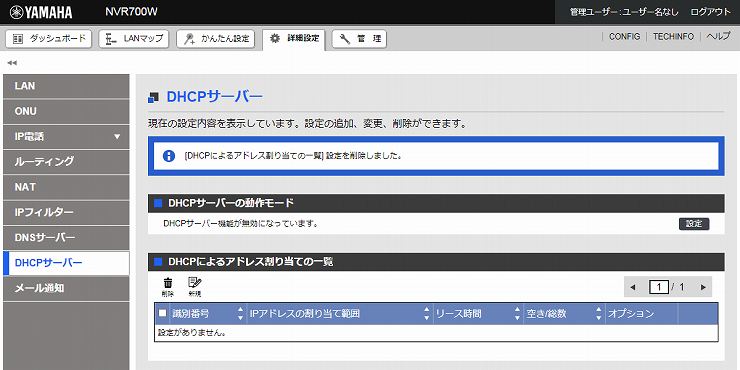Open メール通知 in the sidebar
This screenshot has height=370, width=740.
pyautogui.click(x=66, y=288)
